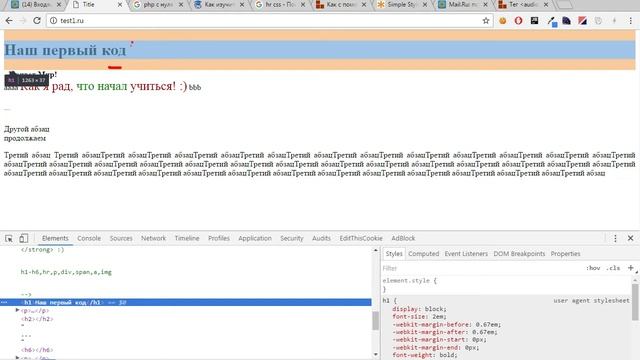Click the comment text h1-h6,hr,p,div,span,a,img
The width and height of the screenshot is (640, 360).
(66, 272)
